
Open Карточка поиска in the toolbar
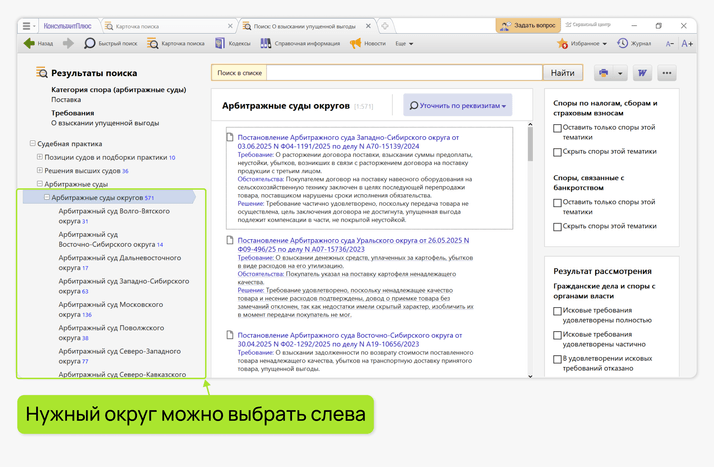tap(175, 43)
